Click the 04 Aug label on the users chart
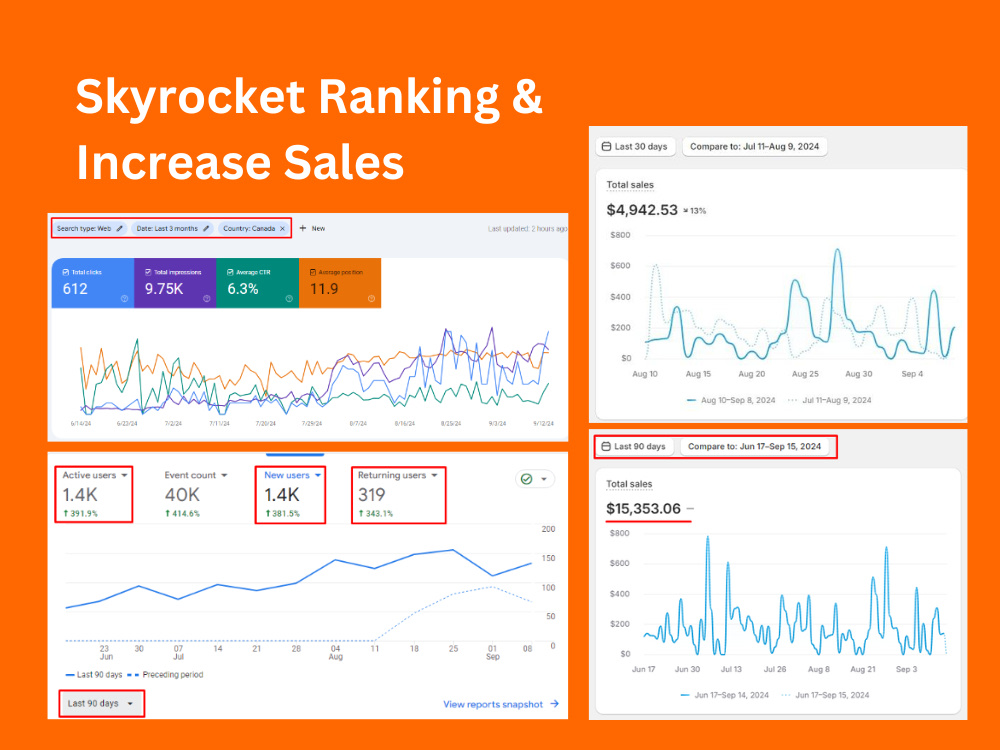The image size is (1000, 750). [x=335, y=652]
